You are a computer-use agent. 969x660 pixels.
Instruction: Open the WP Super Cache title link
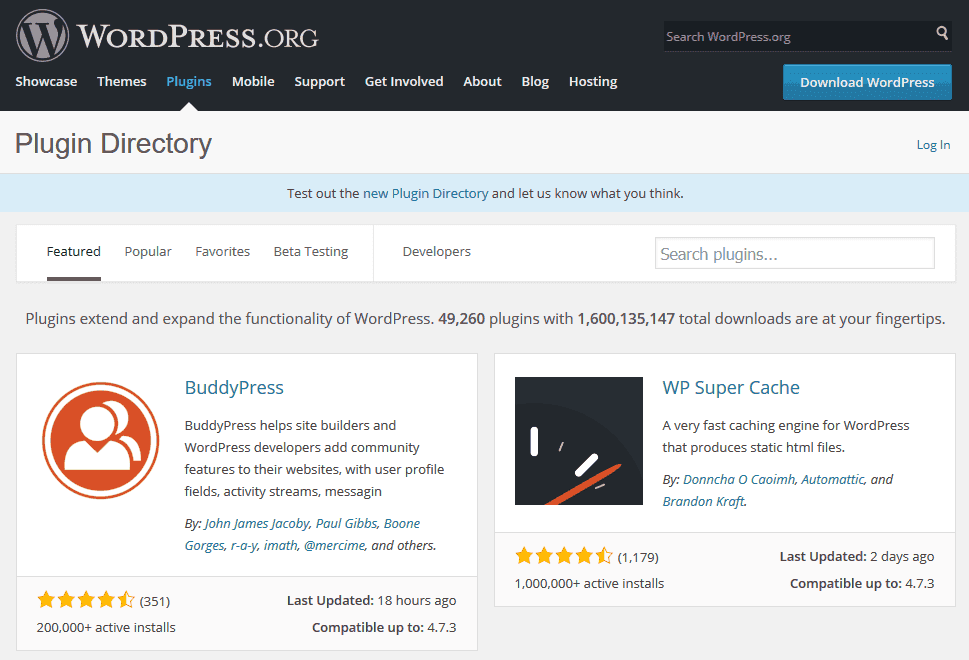pos(731,387)
